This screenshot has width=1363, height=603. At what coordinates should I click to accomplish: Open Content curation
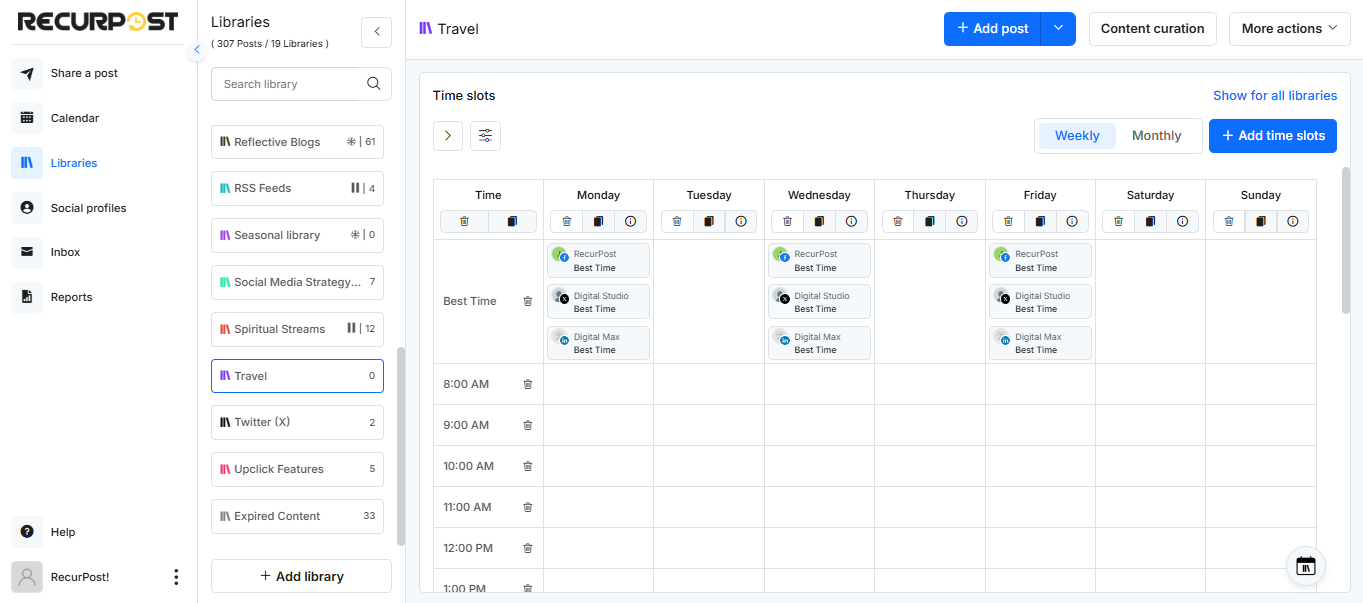click(x=1153, y=29)
